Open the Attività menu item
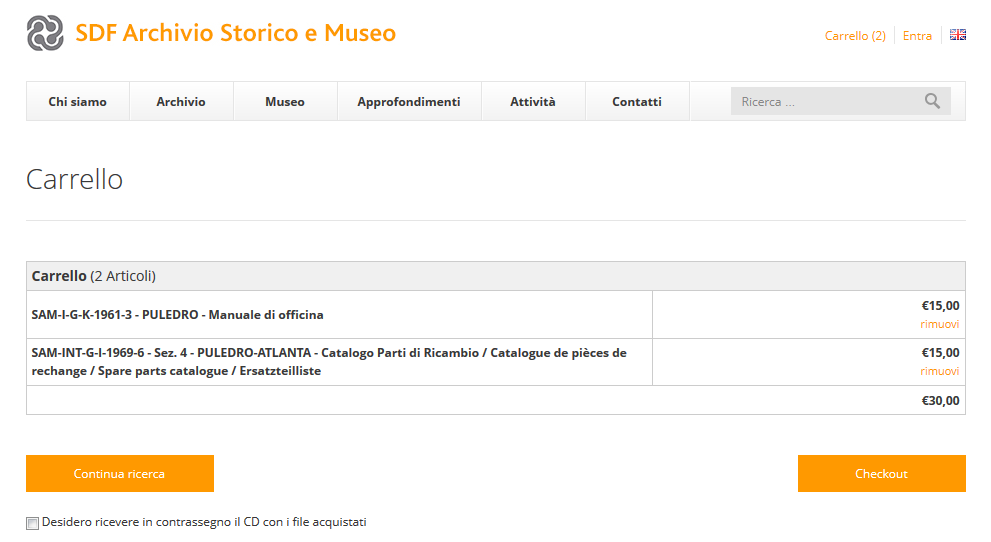This screenshot has height=542, width=991. pos(532,102)
